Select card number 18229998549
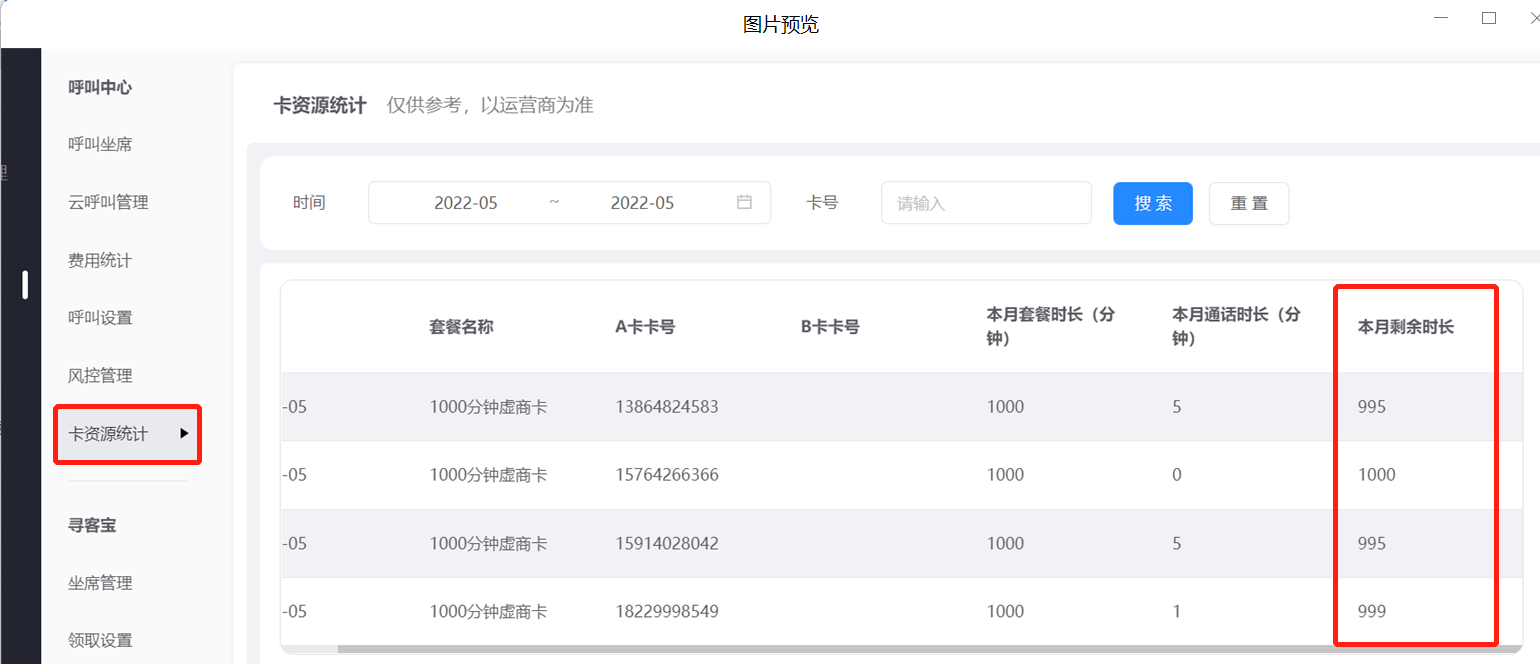Viewport: 1540px width, 664px height. (x=667, y=611)
